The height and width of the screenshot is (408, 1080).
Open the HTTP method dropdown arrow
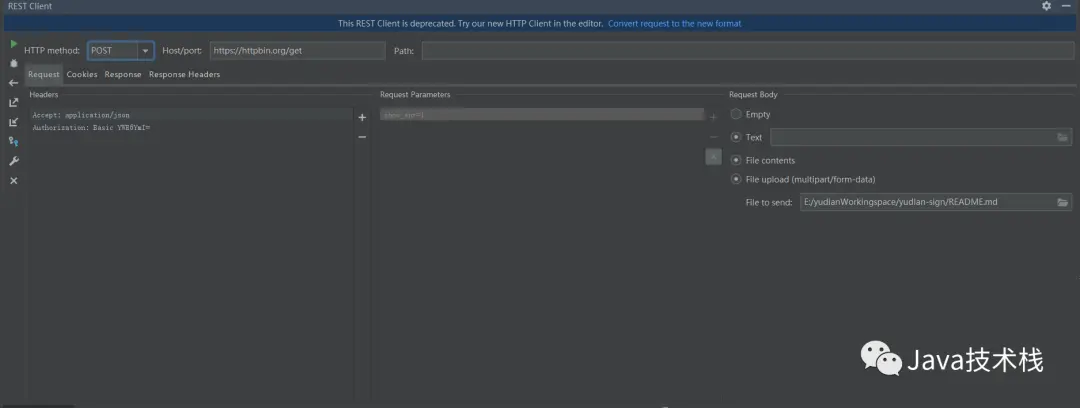(145, 51)
